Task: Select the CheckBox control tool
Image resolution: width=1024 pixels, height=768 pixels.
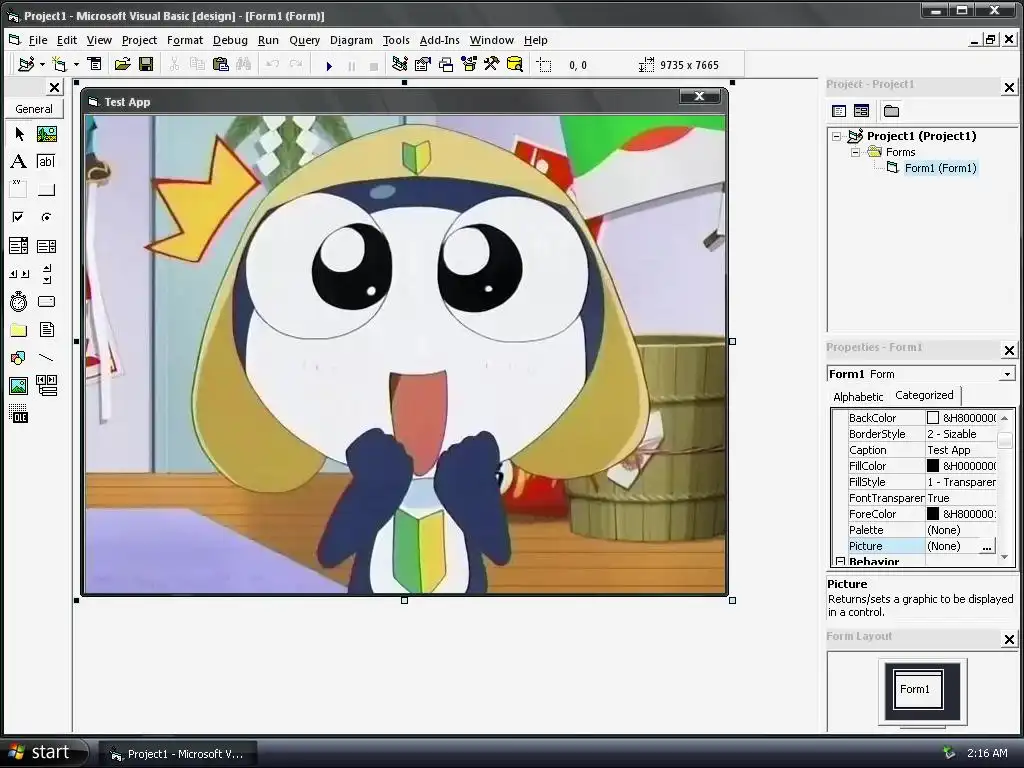Action: 19,217
